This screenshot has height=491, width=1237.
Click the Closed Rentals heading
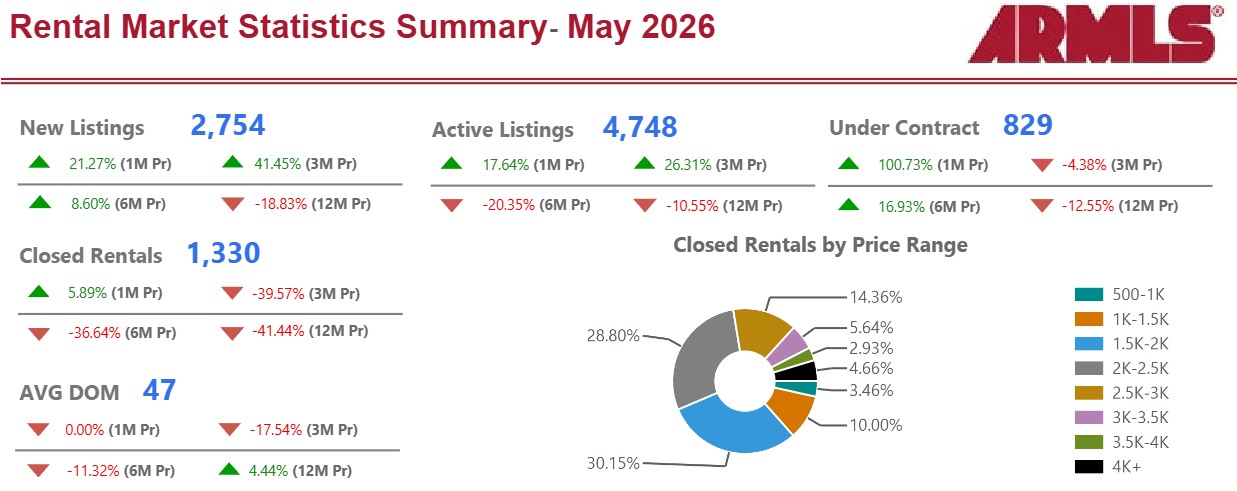coord(91,256)
